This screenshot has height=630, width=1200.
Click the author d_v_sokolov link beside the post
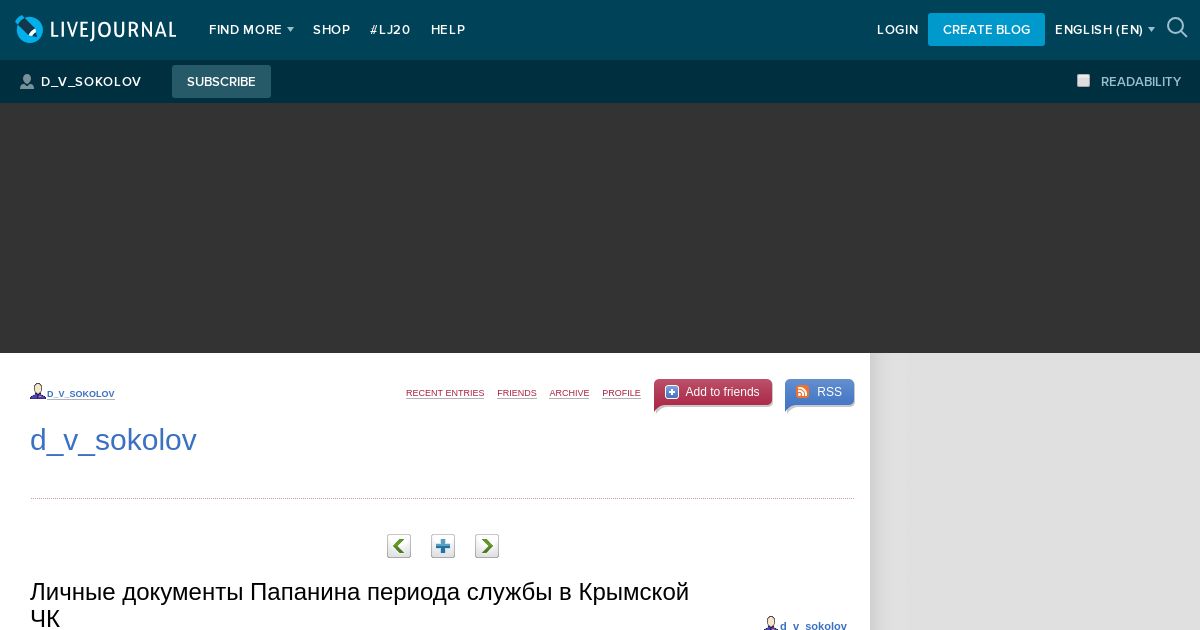(813, 625)
